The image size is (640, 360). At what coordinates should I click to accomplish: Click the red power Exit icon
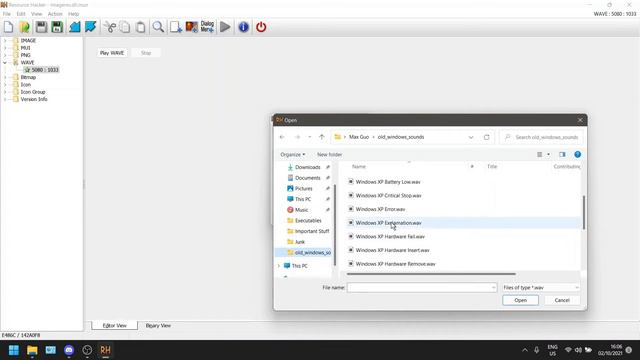click(261, 27)
